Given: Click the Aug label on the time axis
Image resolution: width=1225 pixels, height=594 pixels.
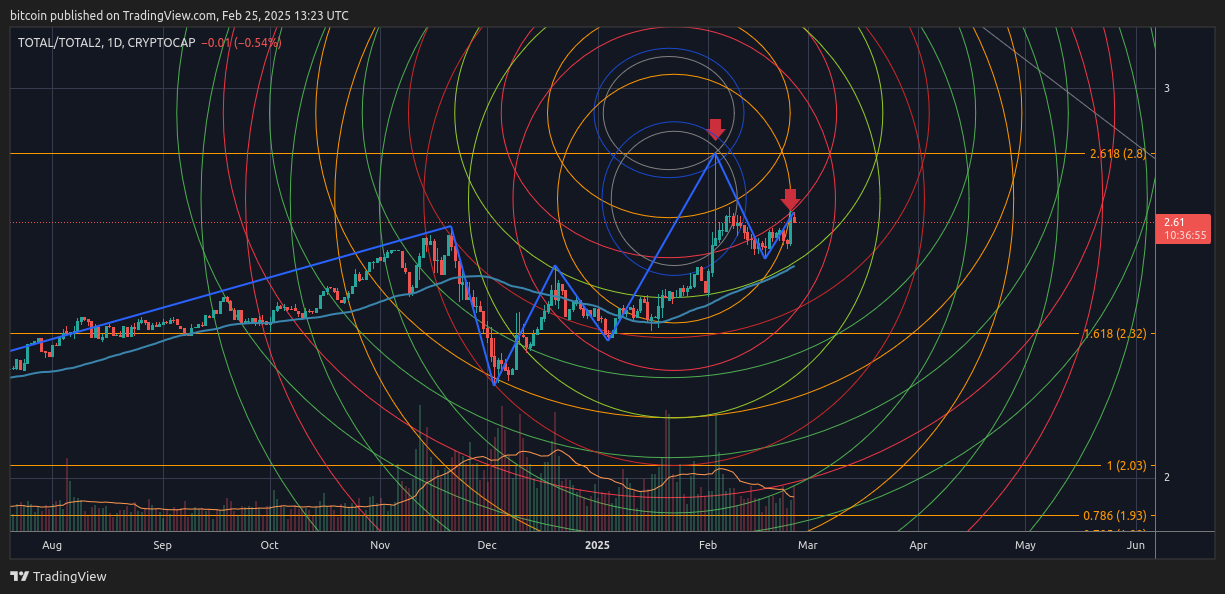Looking at the screenshot, I should 52,546.
